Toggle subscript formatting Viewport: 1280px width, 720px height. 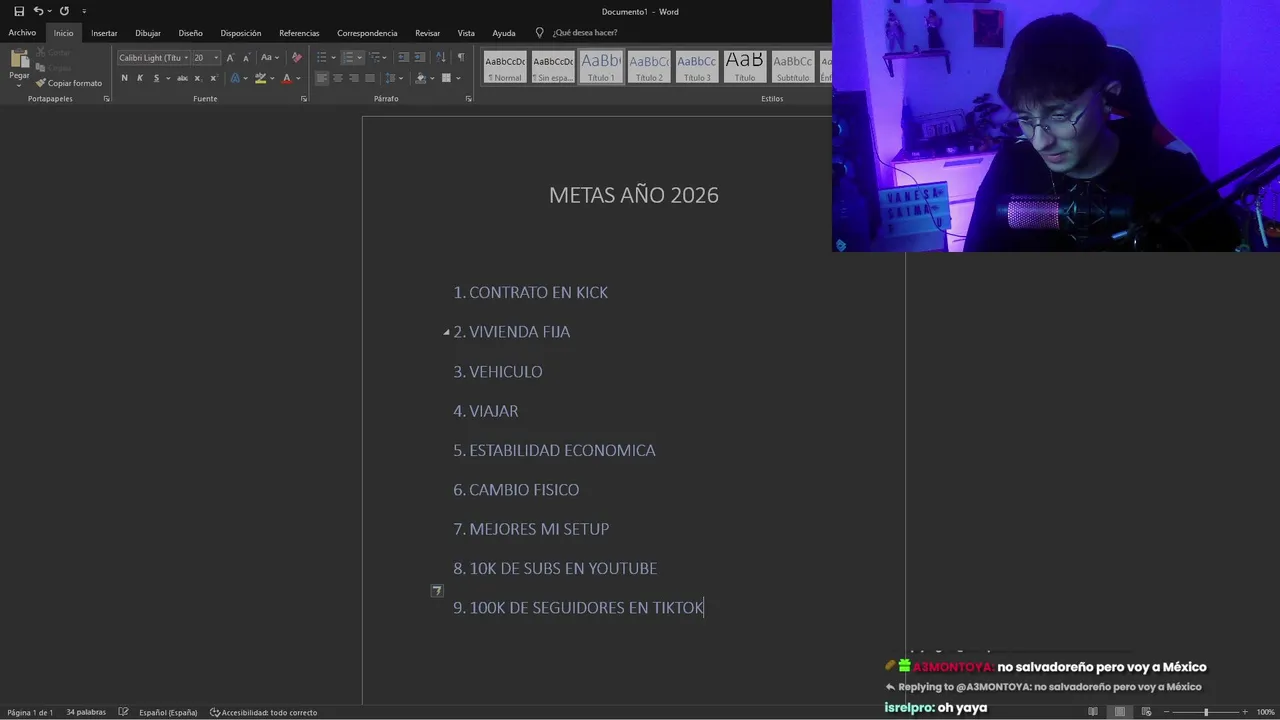(x=197, y=78)
